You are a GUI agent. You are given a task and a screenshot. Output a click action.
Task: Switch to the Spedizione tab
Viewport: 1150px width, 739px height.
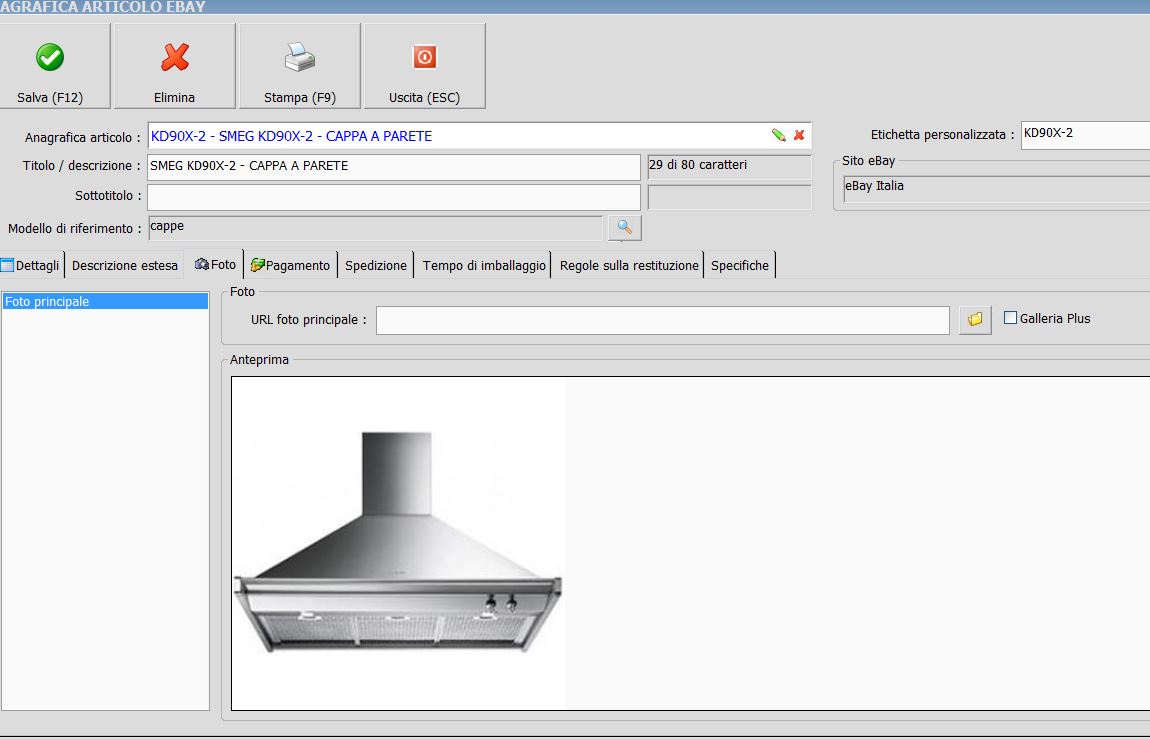pos(376,265)
